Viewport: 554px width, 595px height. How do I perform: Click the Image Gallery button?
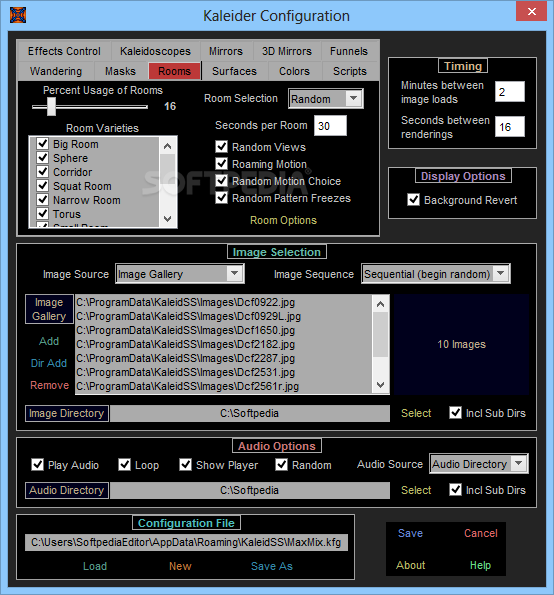[x=49, y=309]
